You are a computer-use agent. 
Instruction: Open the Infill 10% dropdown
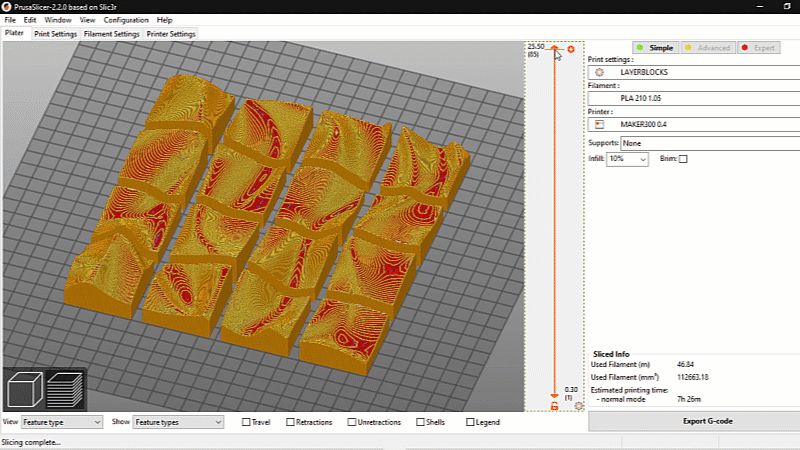click(x=629, y=159)
